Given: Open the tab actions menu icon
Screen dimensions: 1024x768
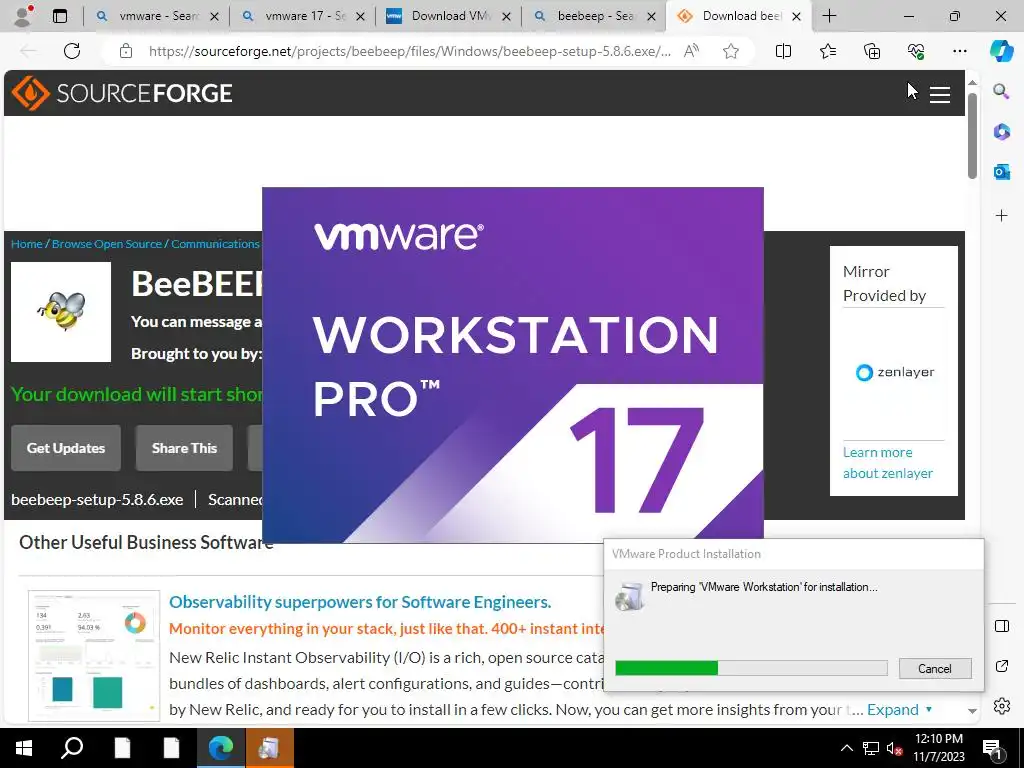Looking at the screenshot, I should coord(60,16).
